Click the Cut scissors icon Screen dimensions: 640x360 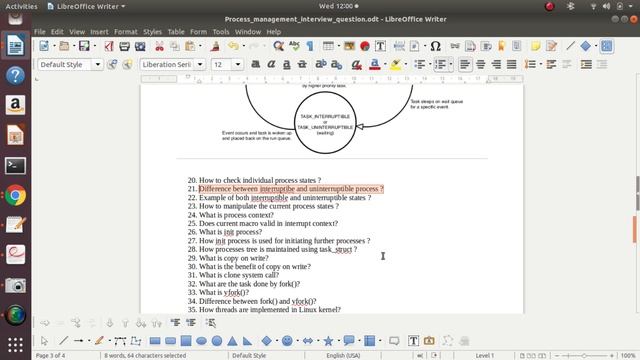tap(159, 46)
